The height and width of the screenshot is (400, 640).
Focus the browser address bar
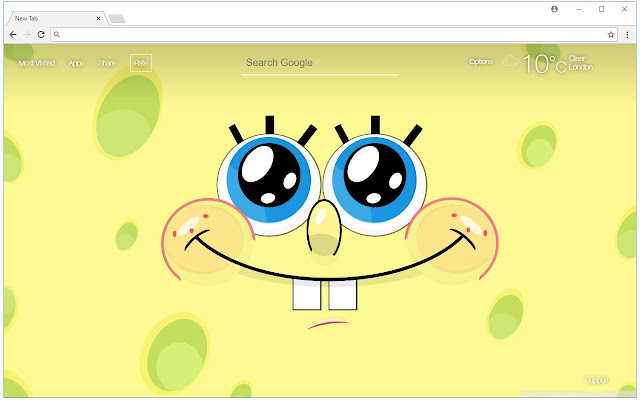[x=334, y=35]
